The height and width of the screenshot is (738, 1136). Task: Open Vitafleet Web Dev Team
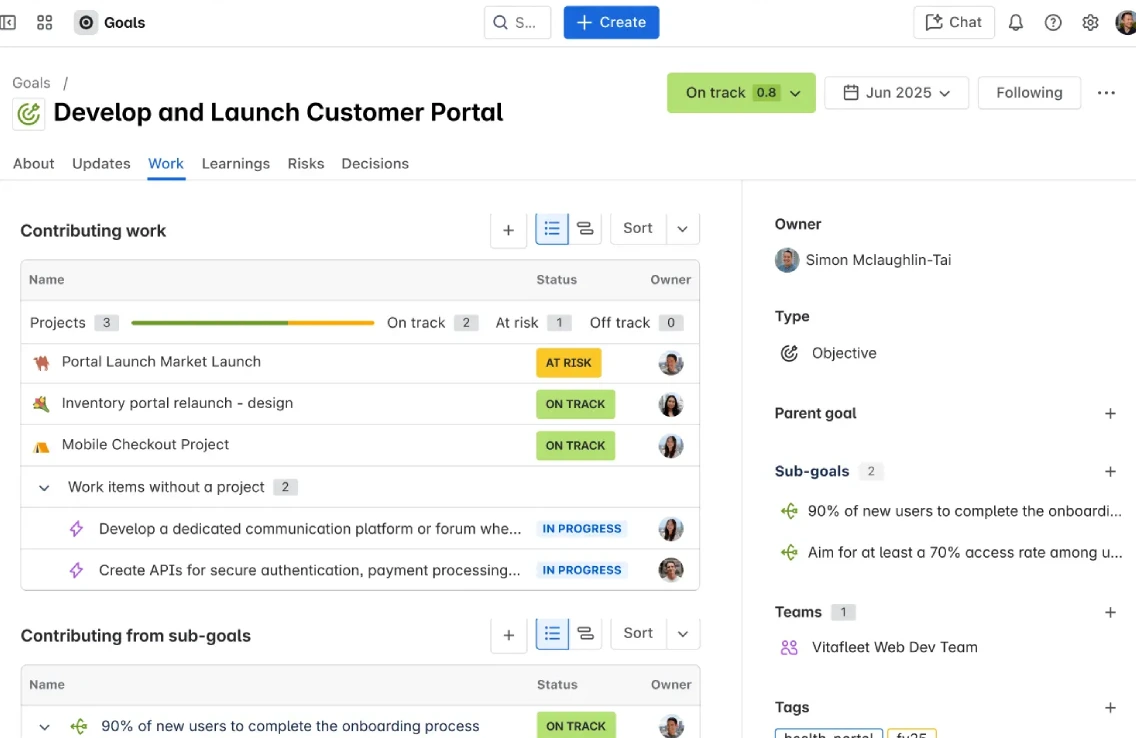tap(895, 647)
